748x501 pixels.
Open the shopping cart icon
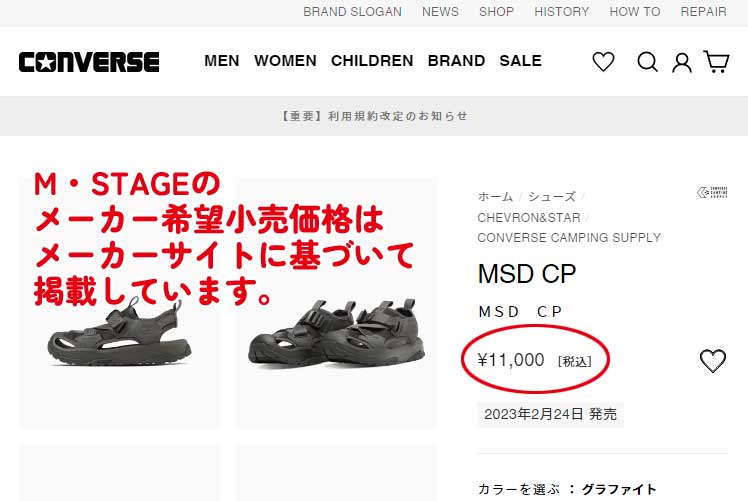tap(717, 62)
